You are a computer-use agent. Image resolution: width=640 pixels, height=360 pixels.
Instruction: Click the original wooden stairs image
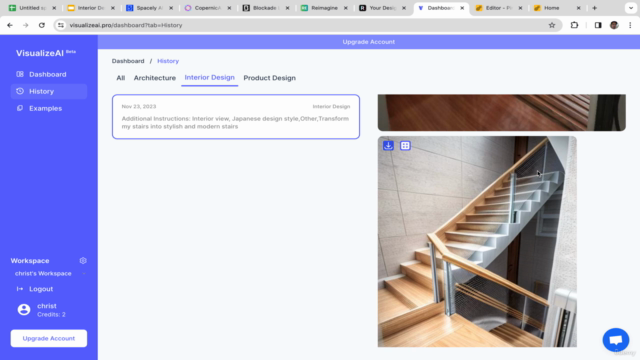(502, 113)
